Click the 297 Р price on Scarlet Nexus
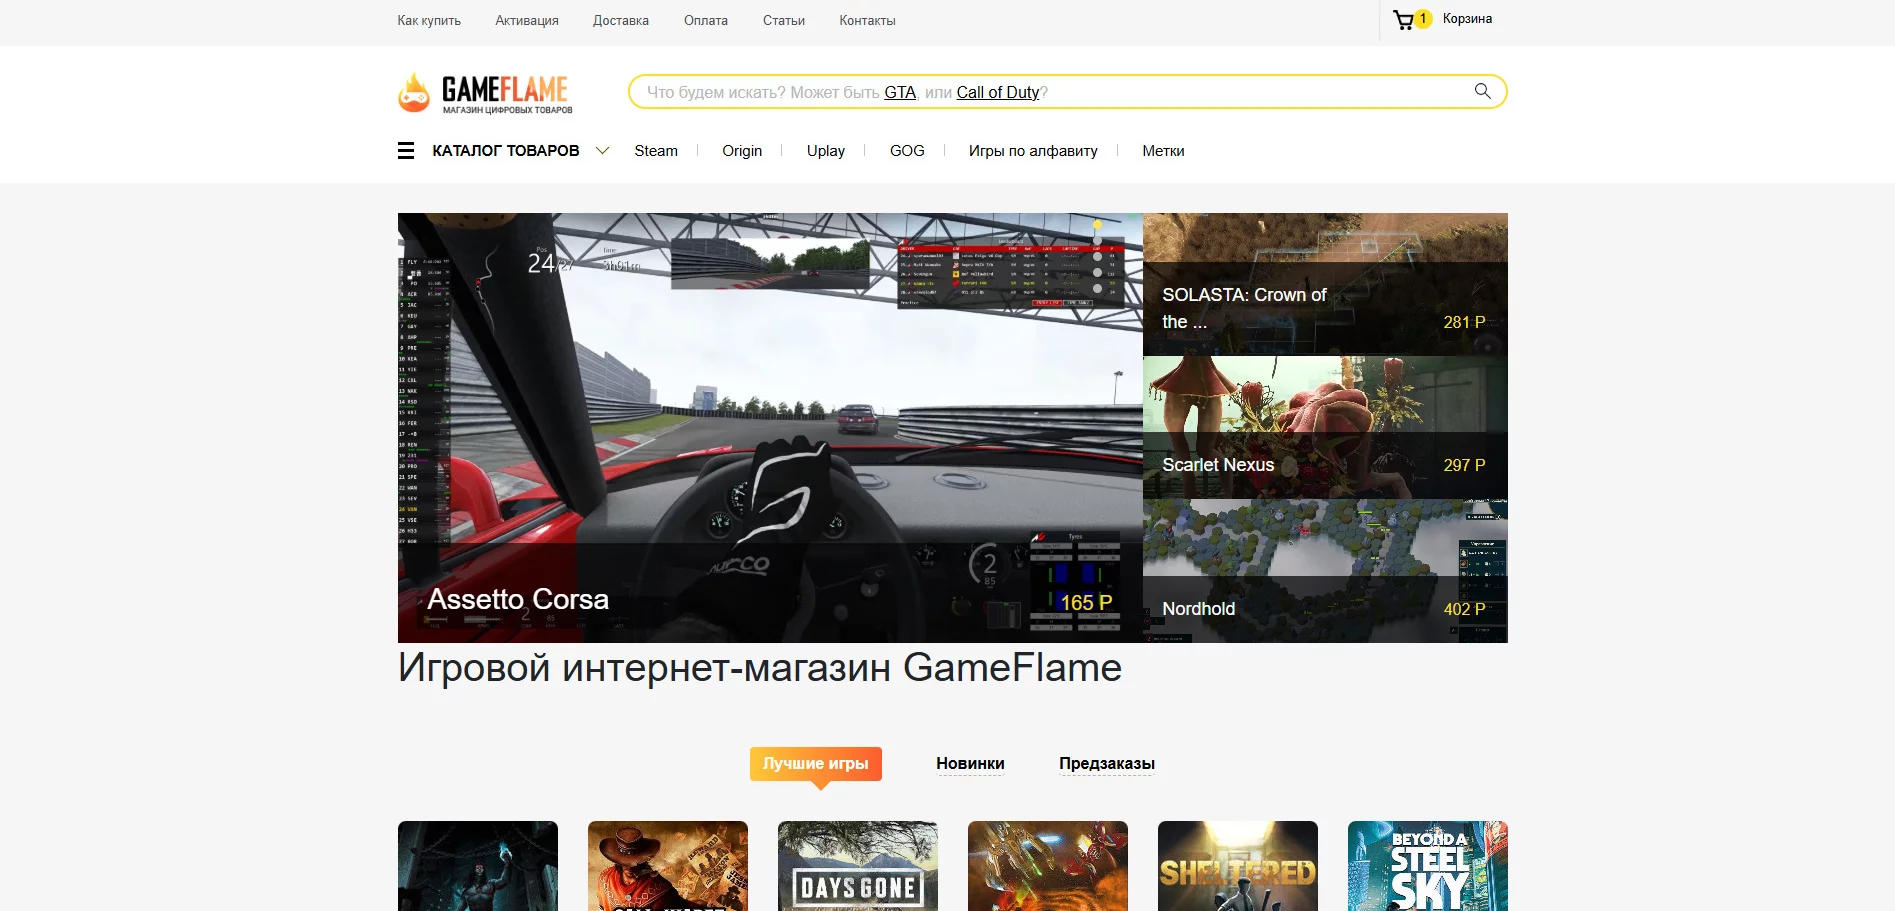This screenshot has height=911, width=1895. (x=1464, y=465)
